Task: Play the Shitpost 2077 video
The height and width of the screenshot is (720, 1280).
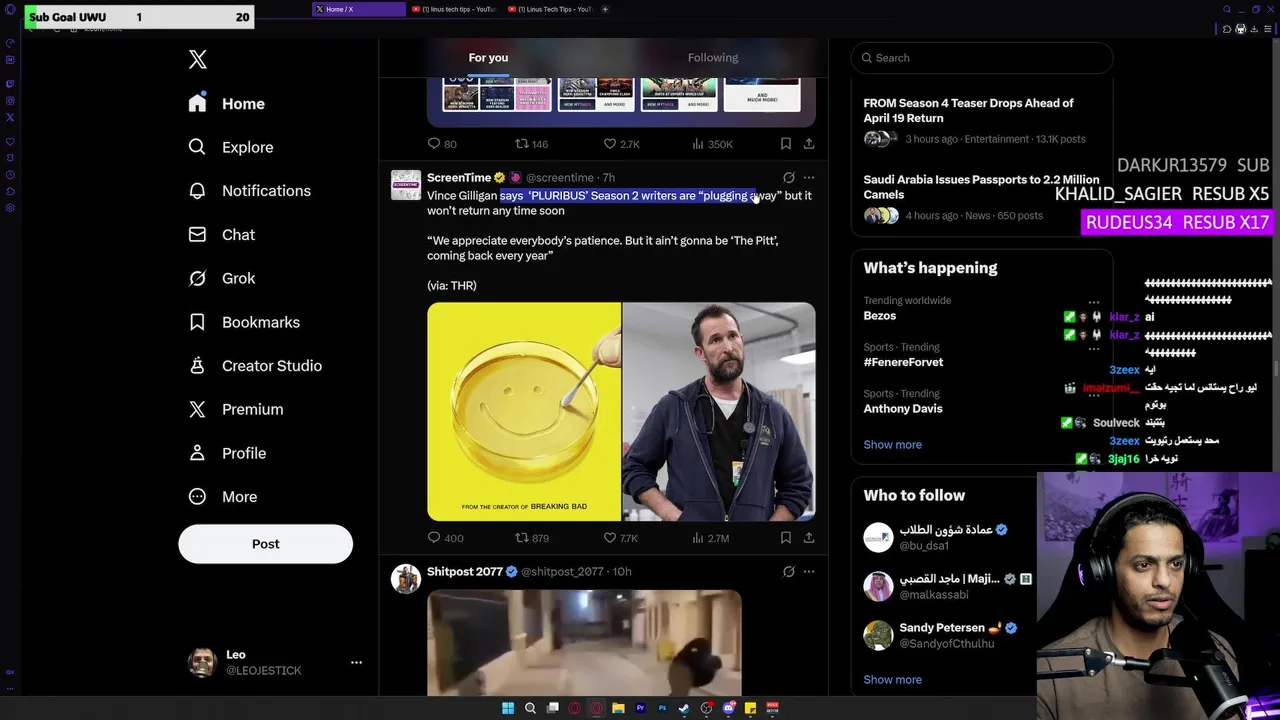Action: 584,642
